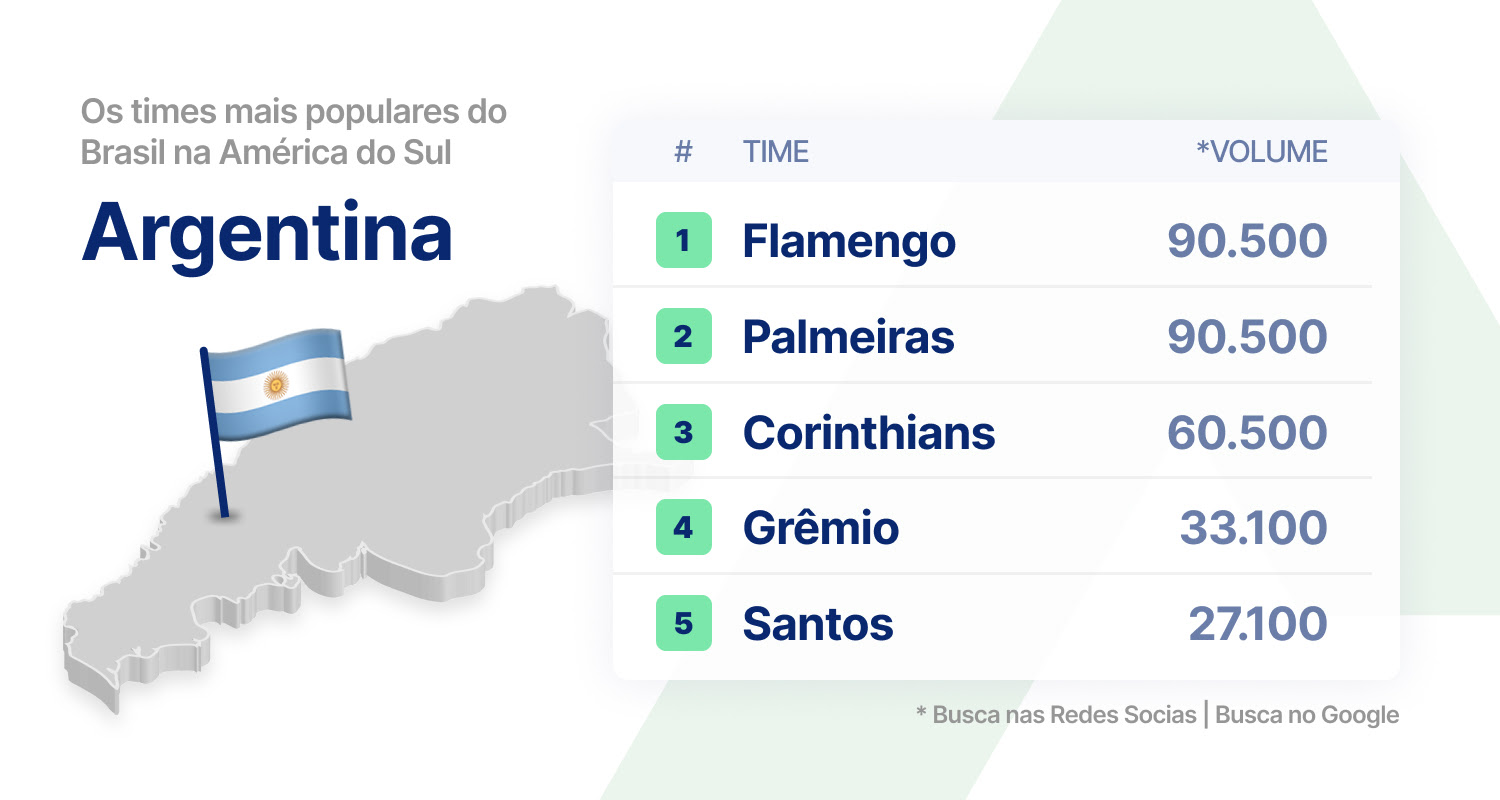The image size is (1500, 800).
Task: Click the green rank 1 badge
Action: tap(684, 240)
